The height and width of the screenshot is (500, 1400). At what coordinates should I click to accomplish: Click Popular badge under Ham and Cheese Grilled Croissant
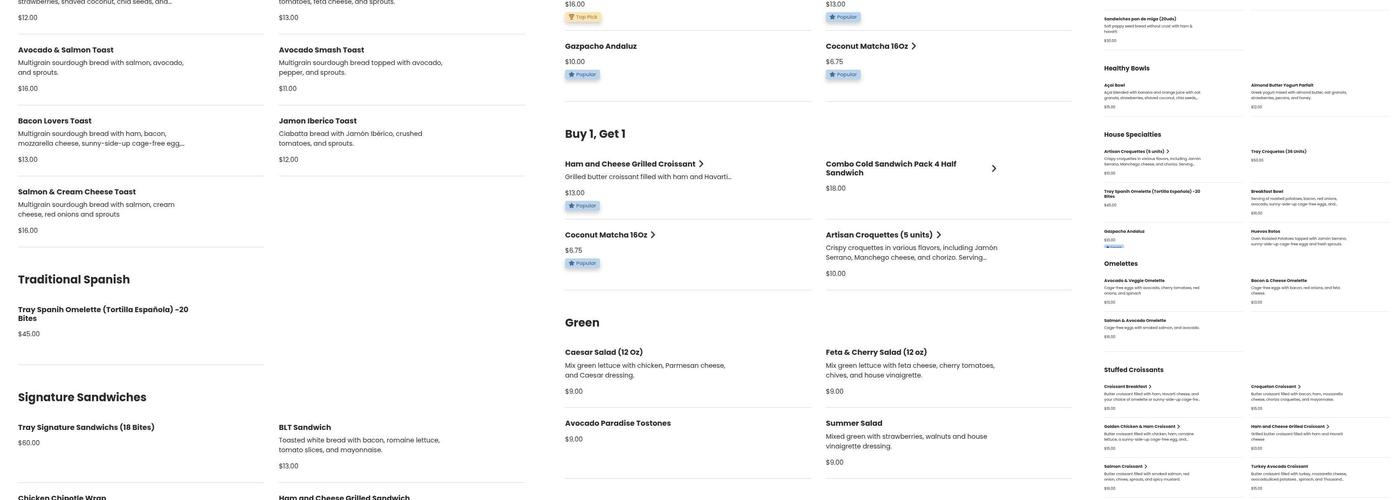[582, 206]
